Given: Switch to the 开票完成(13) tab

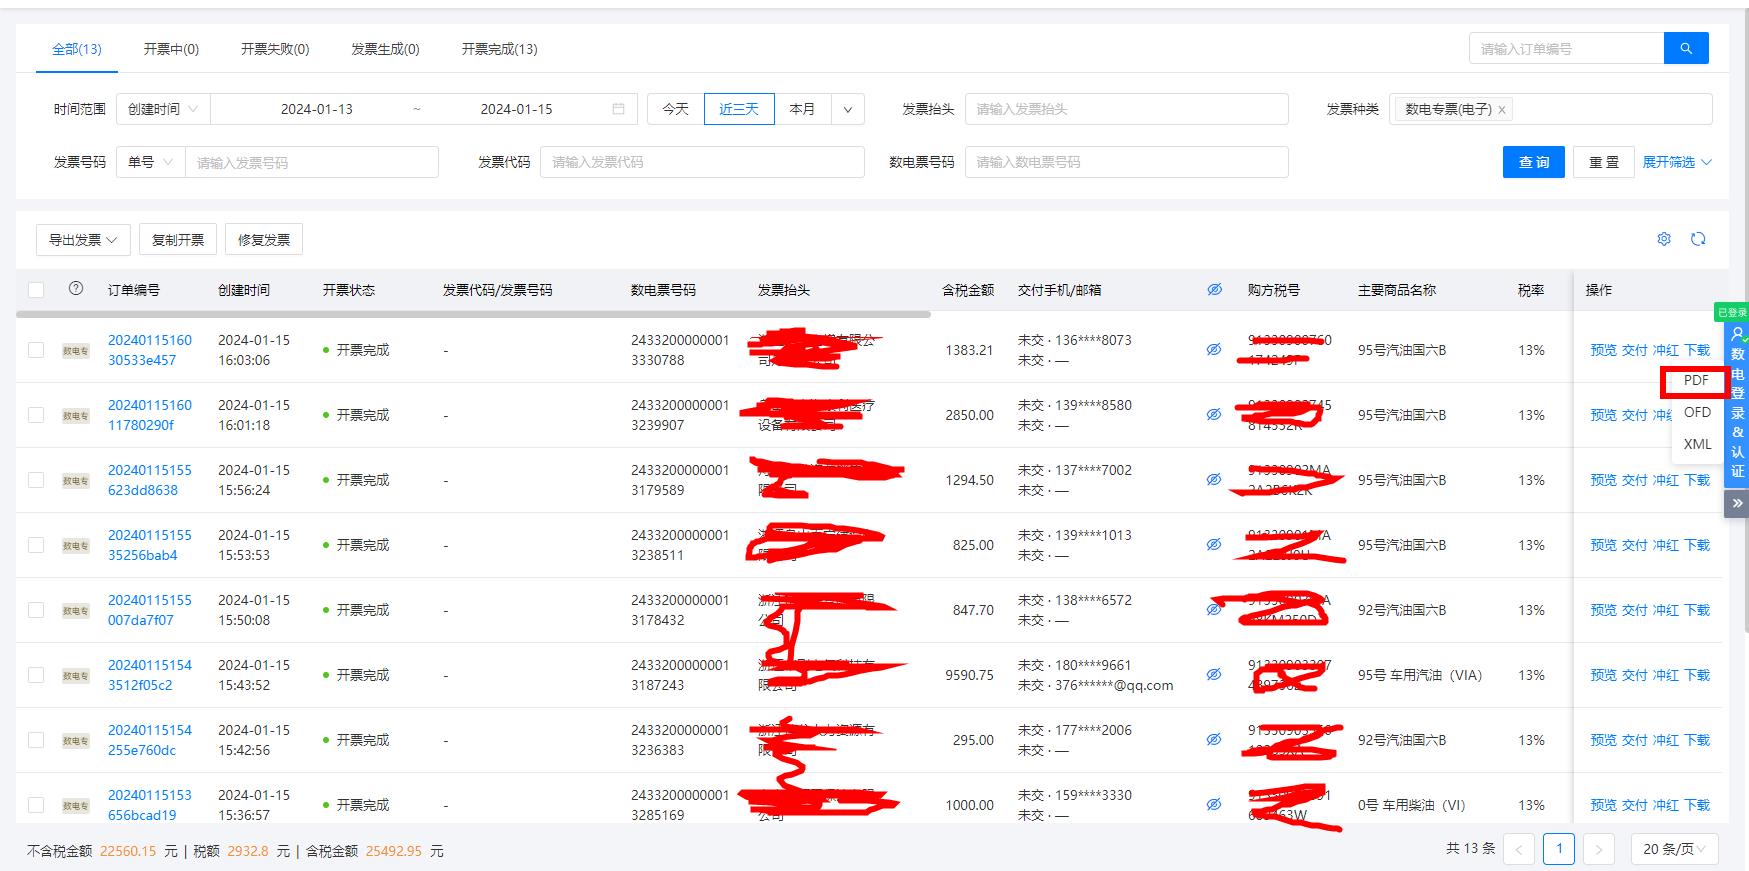Looking at the screenshot, I should [x=499, y=49].
